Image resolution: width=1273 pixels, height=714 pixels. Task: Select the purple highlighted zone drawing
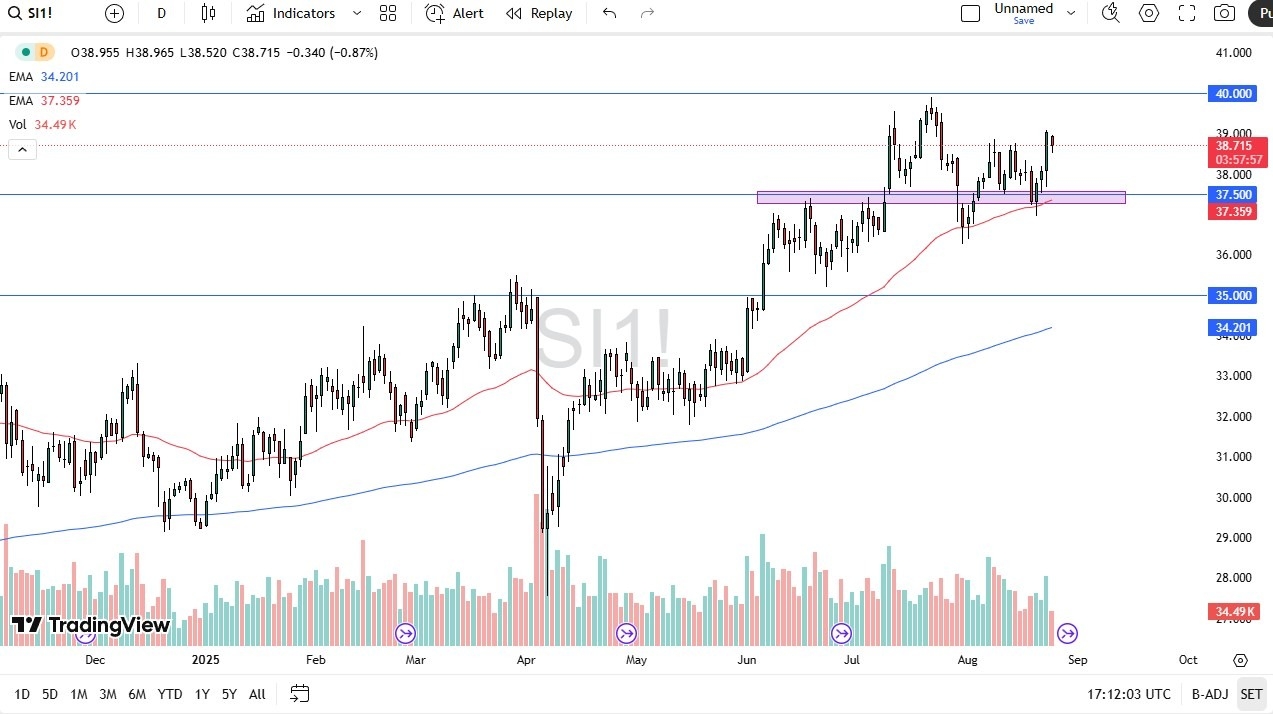(x=940, y=196)
